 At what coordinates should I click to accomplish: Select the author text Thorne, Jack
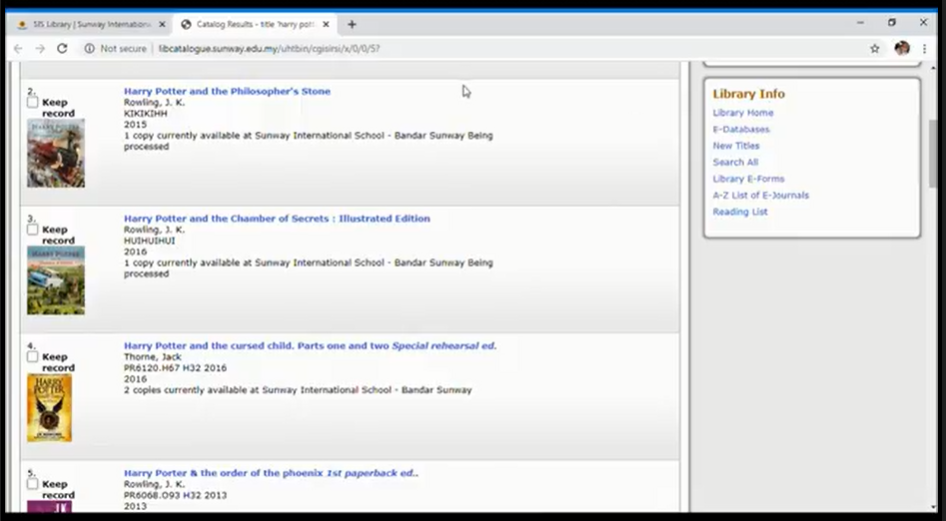(x=152, y=358)
